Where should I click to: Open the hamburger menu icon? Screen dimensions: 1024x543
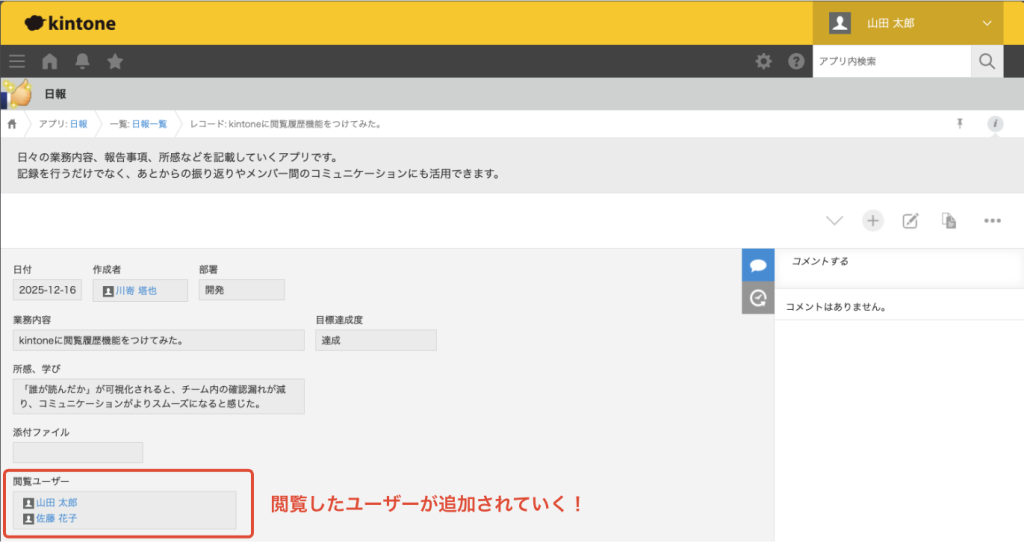(x=17, y=62)
